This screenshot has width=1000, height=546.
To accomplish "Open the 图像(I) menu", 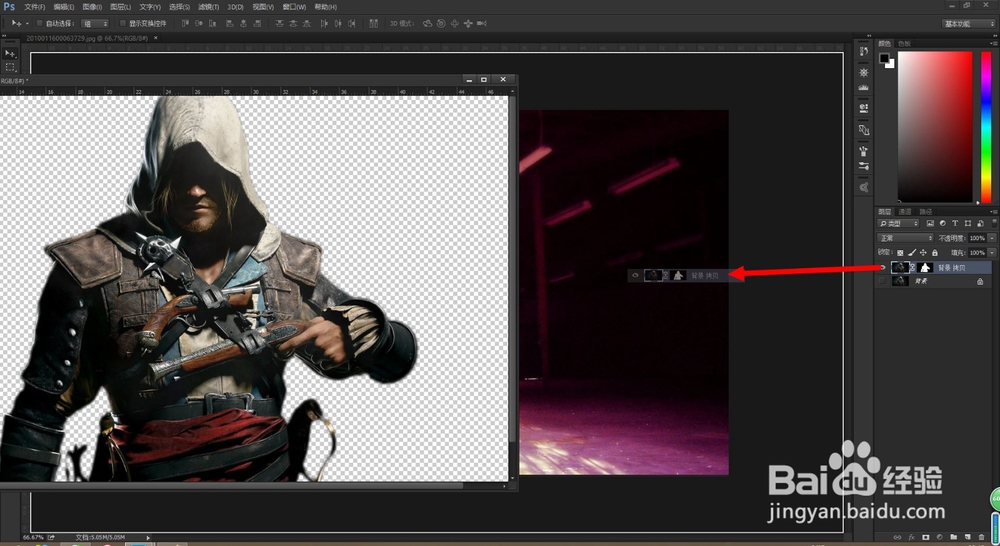I will pos(92,7).
